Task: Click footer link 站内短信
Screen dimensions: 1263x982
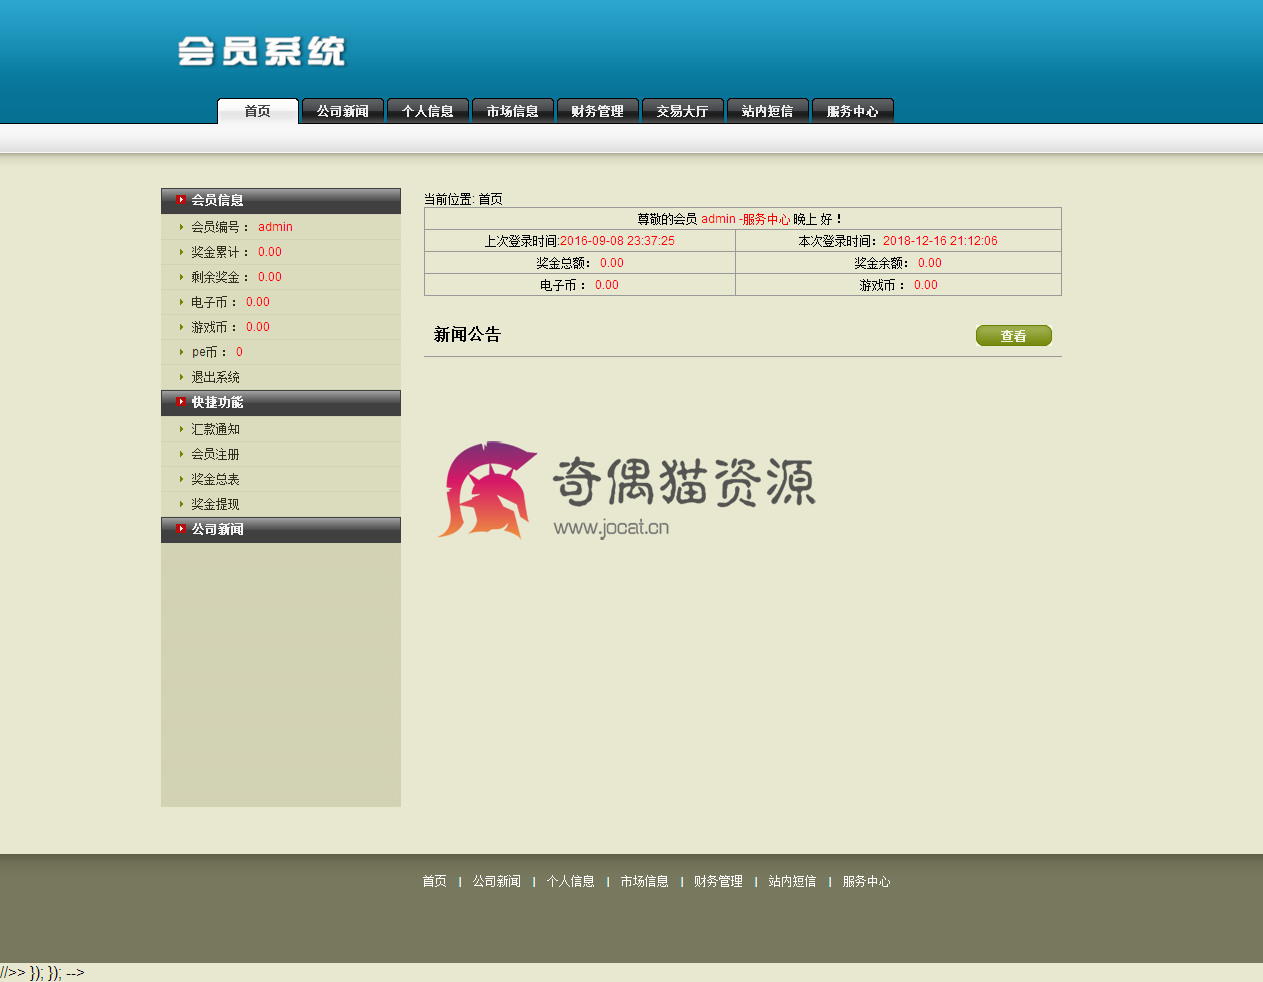Action: point(793,881)
